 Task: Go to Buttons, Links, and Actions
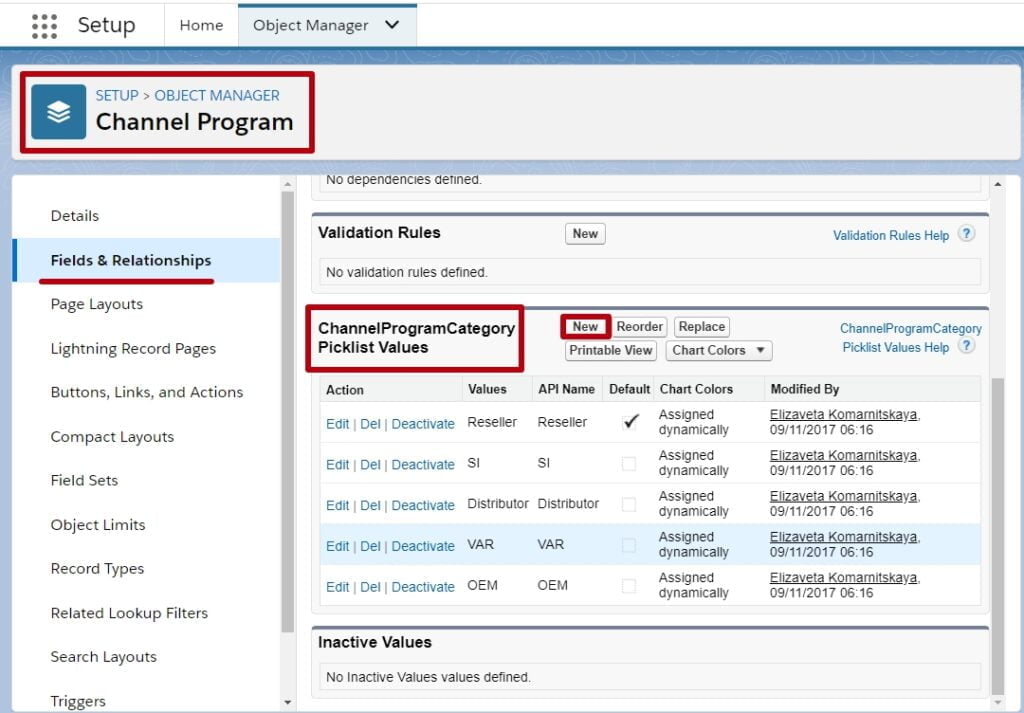(147, 392)
